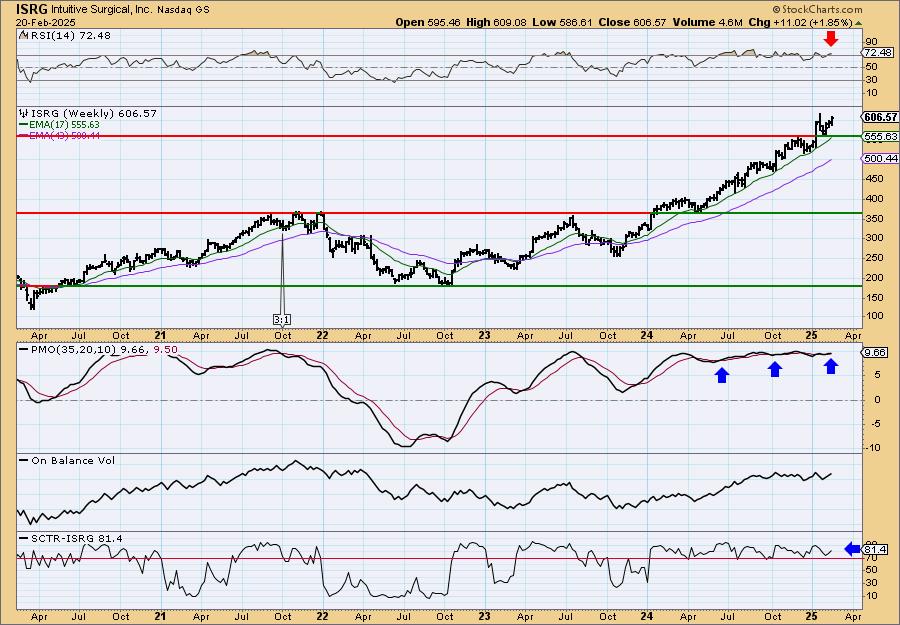Click the 72.48 RSI value tag on the right axis

tap(878, 52)
